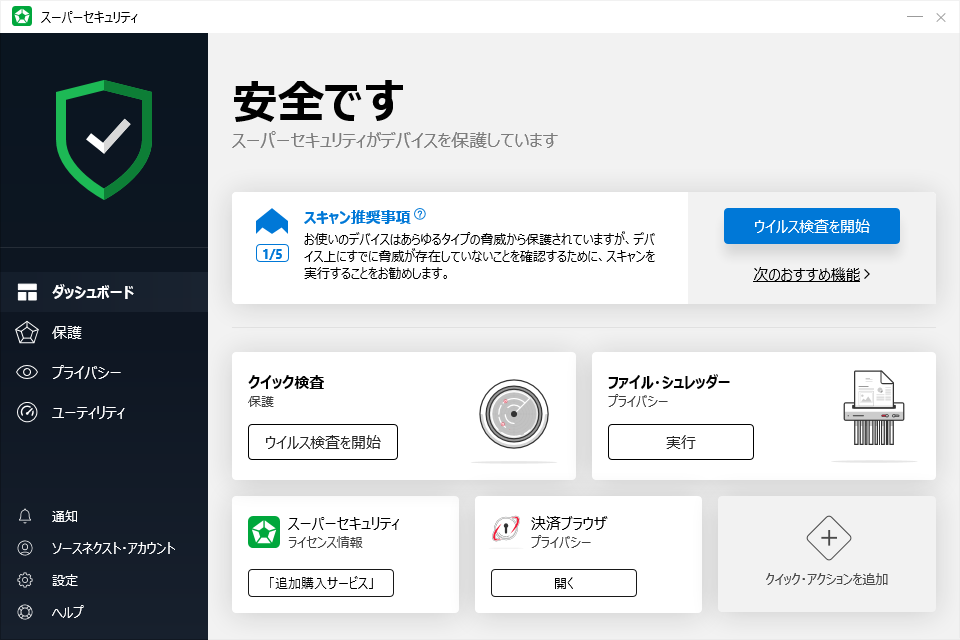960x640 pixels.
Task: Click the 1/5 recommendation counter icon
Action: (272, 253)
